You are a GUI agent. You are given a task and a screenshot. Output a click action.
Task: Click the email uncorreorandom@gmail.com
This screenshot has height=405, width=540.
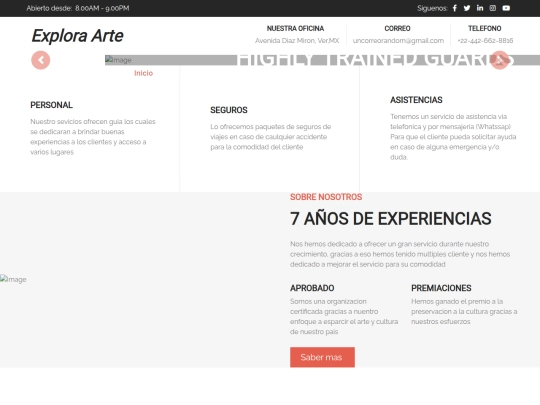(398, 41)
